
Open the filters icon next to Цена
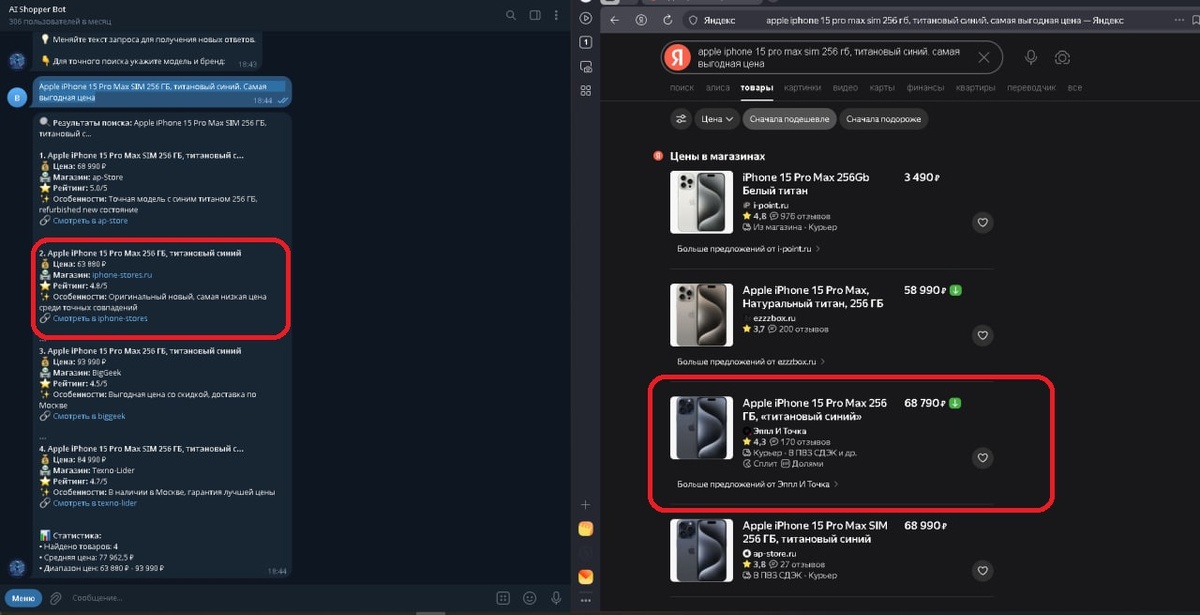[681, 119]
